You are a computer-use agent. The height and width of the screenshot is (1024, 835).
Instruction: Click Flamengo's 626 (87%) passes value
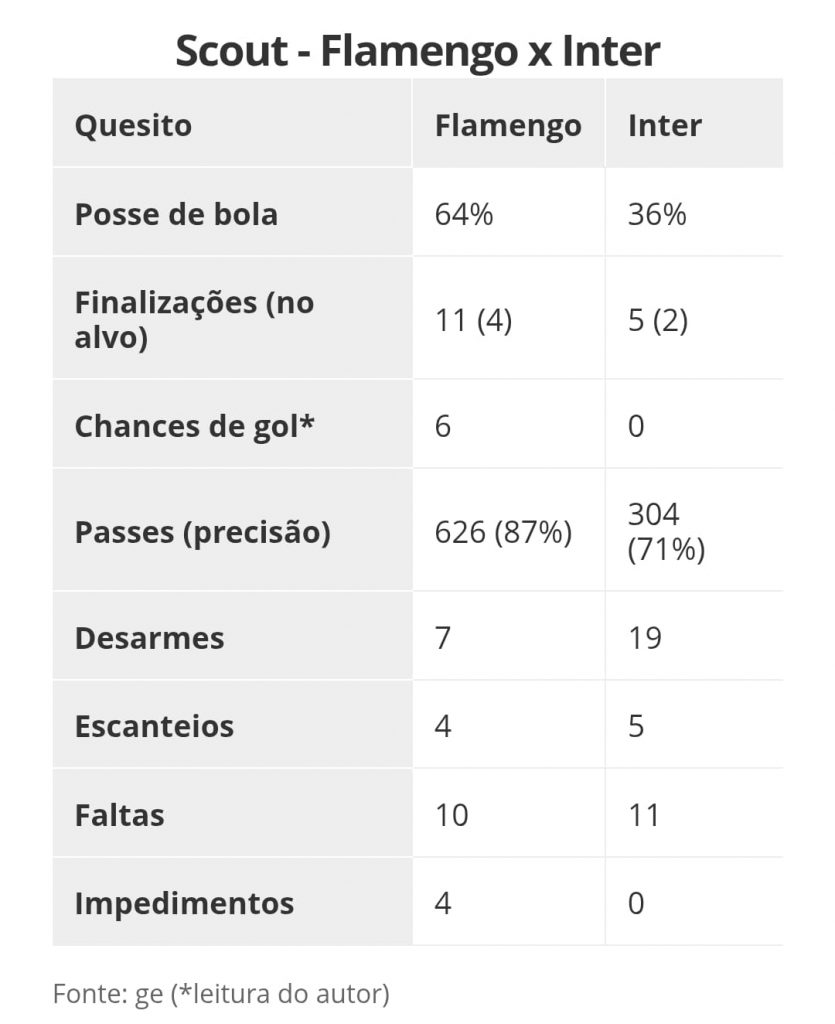pyautogui.click(x=503, y=532)
